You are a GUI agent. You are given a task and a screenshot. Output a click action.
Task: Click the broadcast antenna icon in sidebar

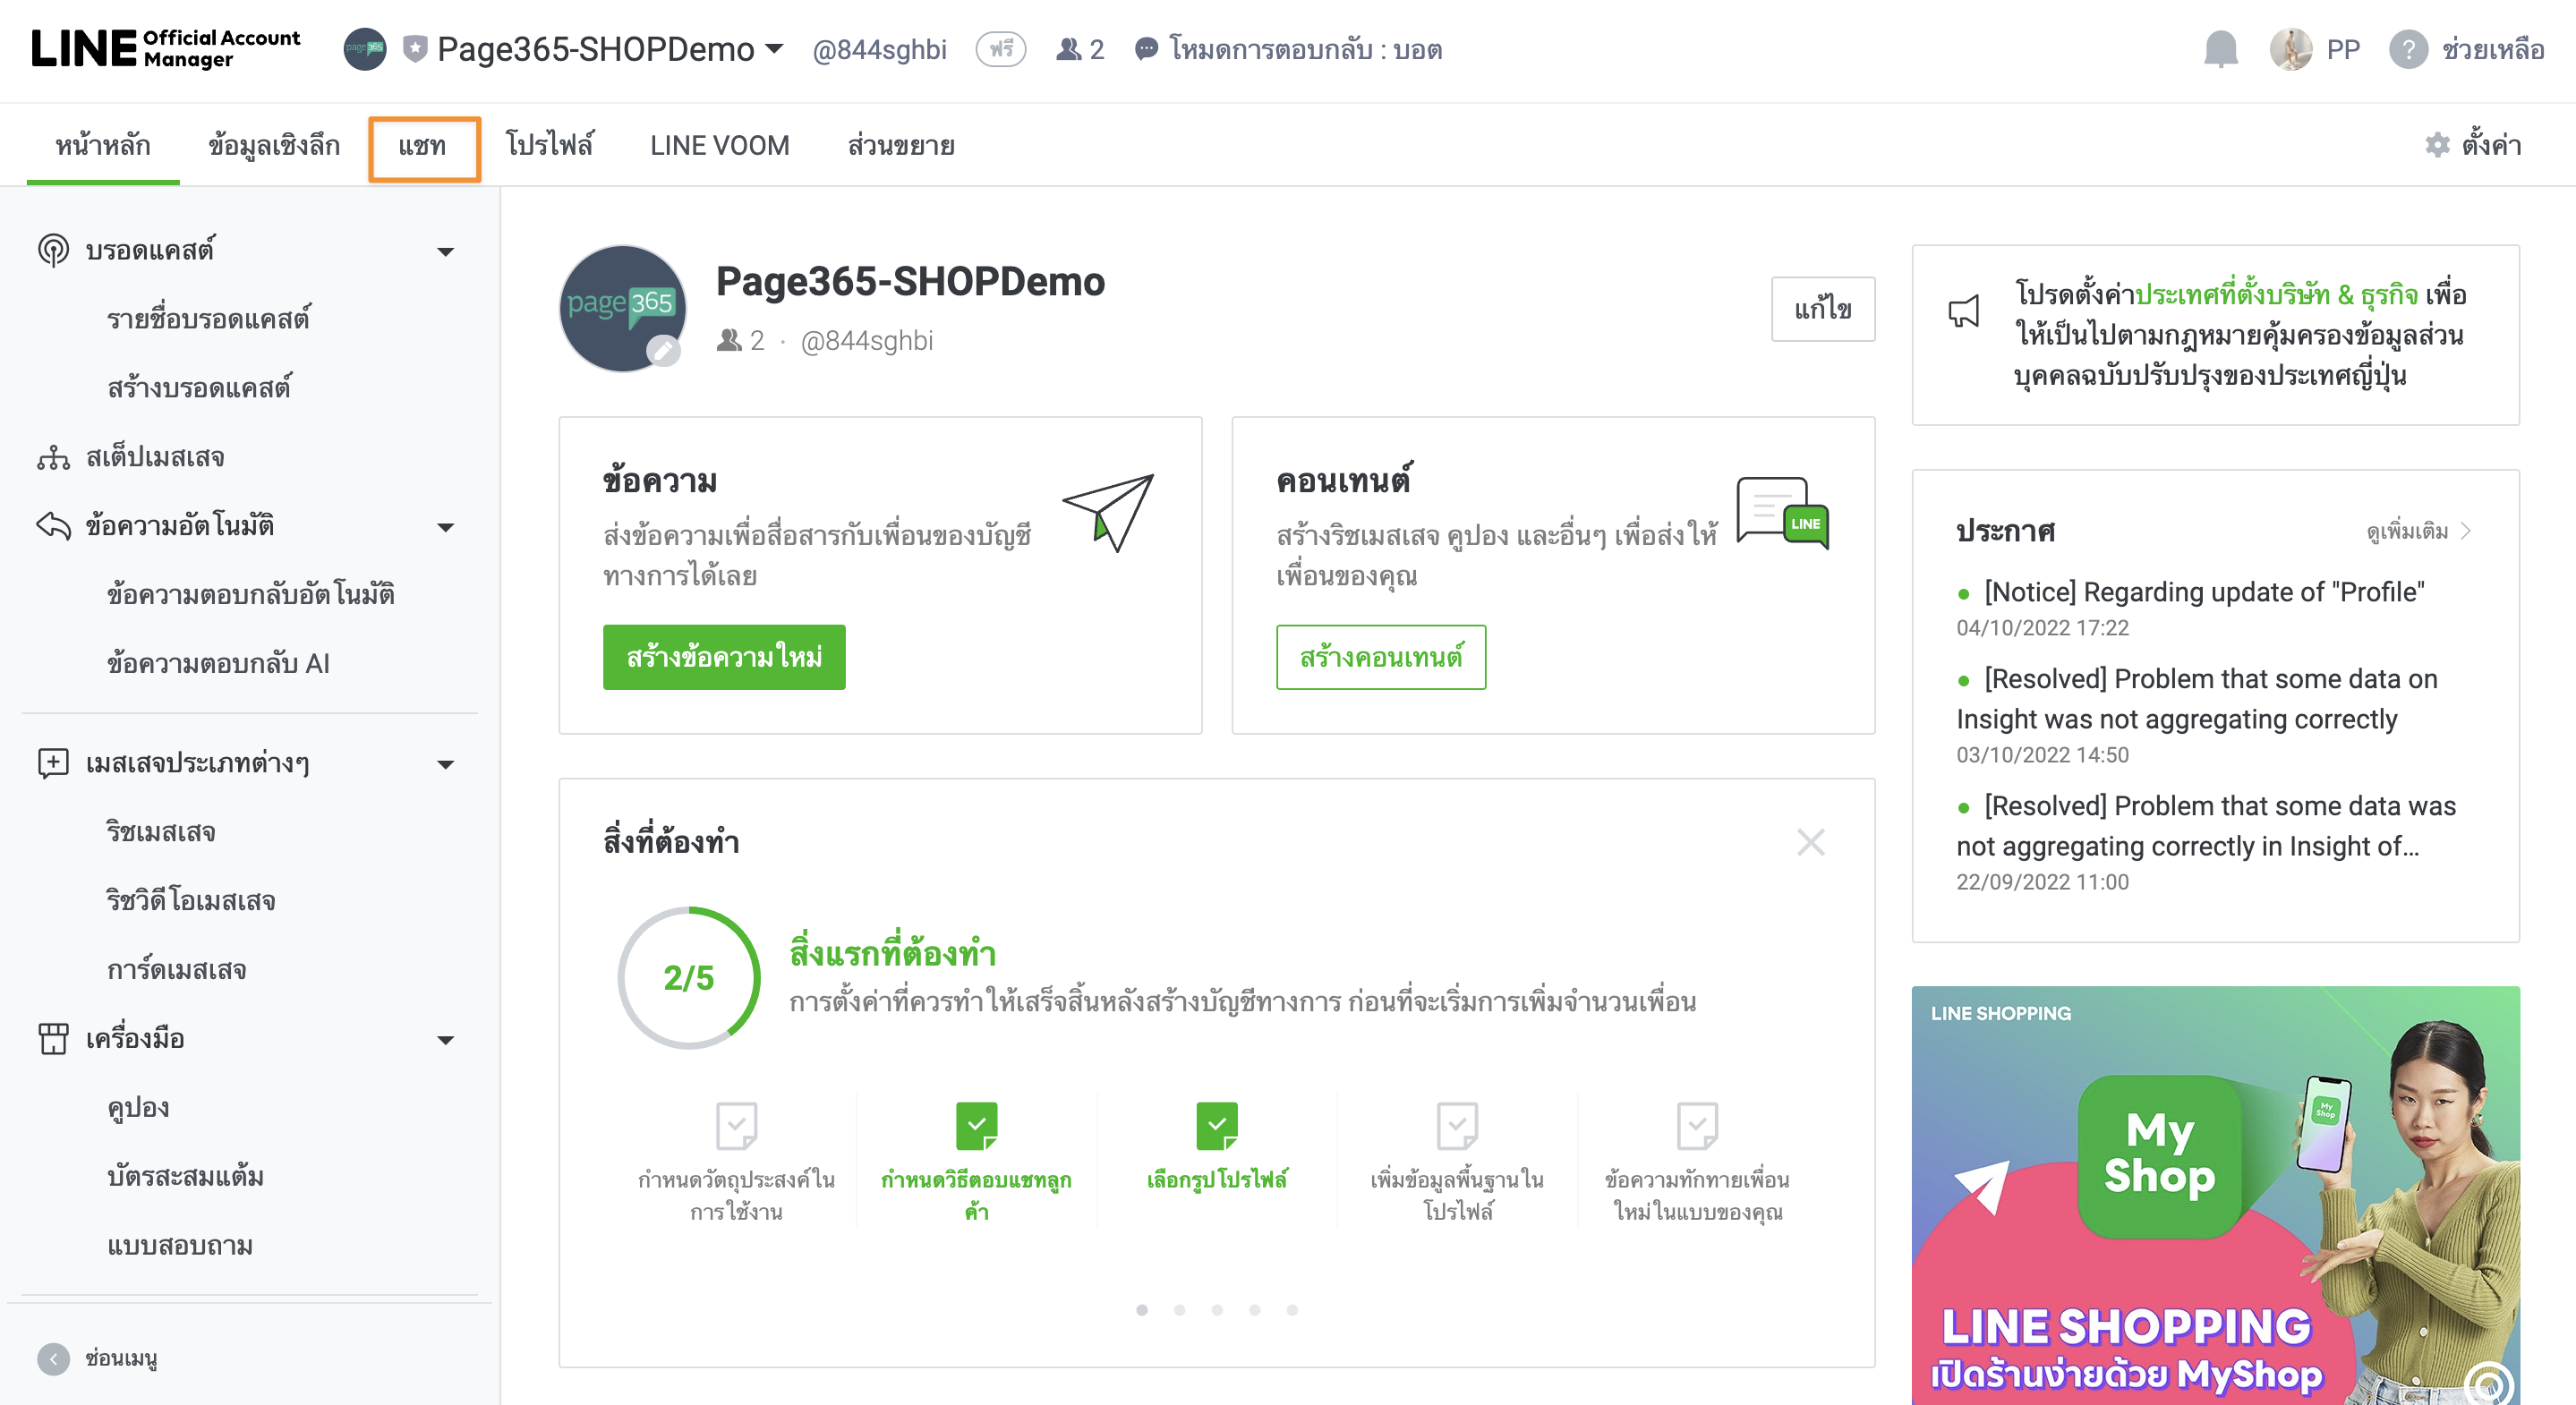tap(53, 250)
